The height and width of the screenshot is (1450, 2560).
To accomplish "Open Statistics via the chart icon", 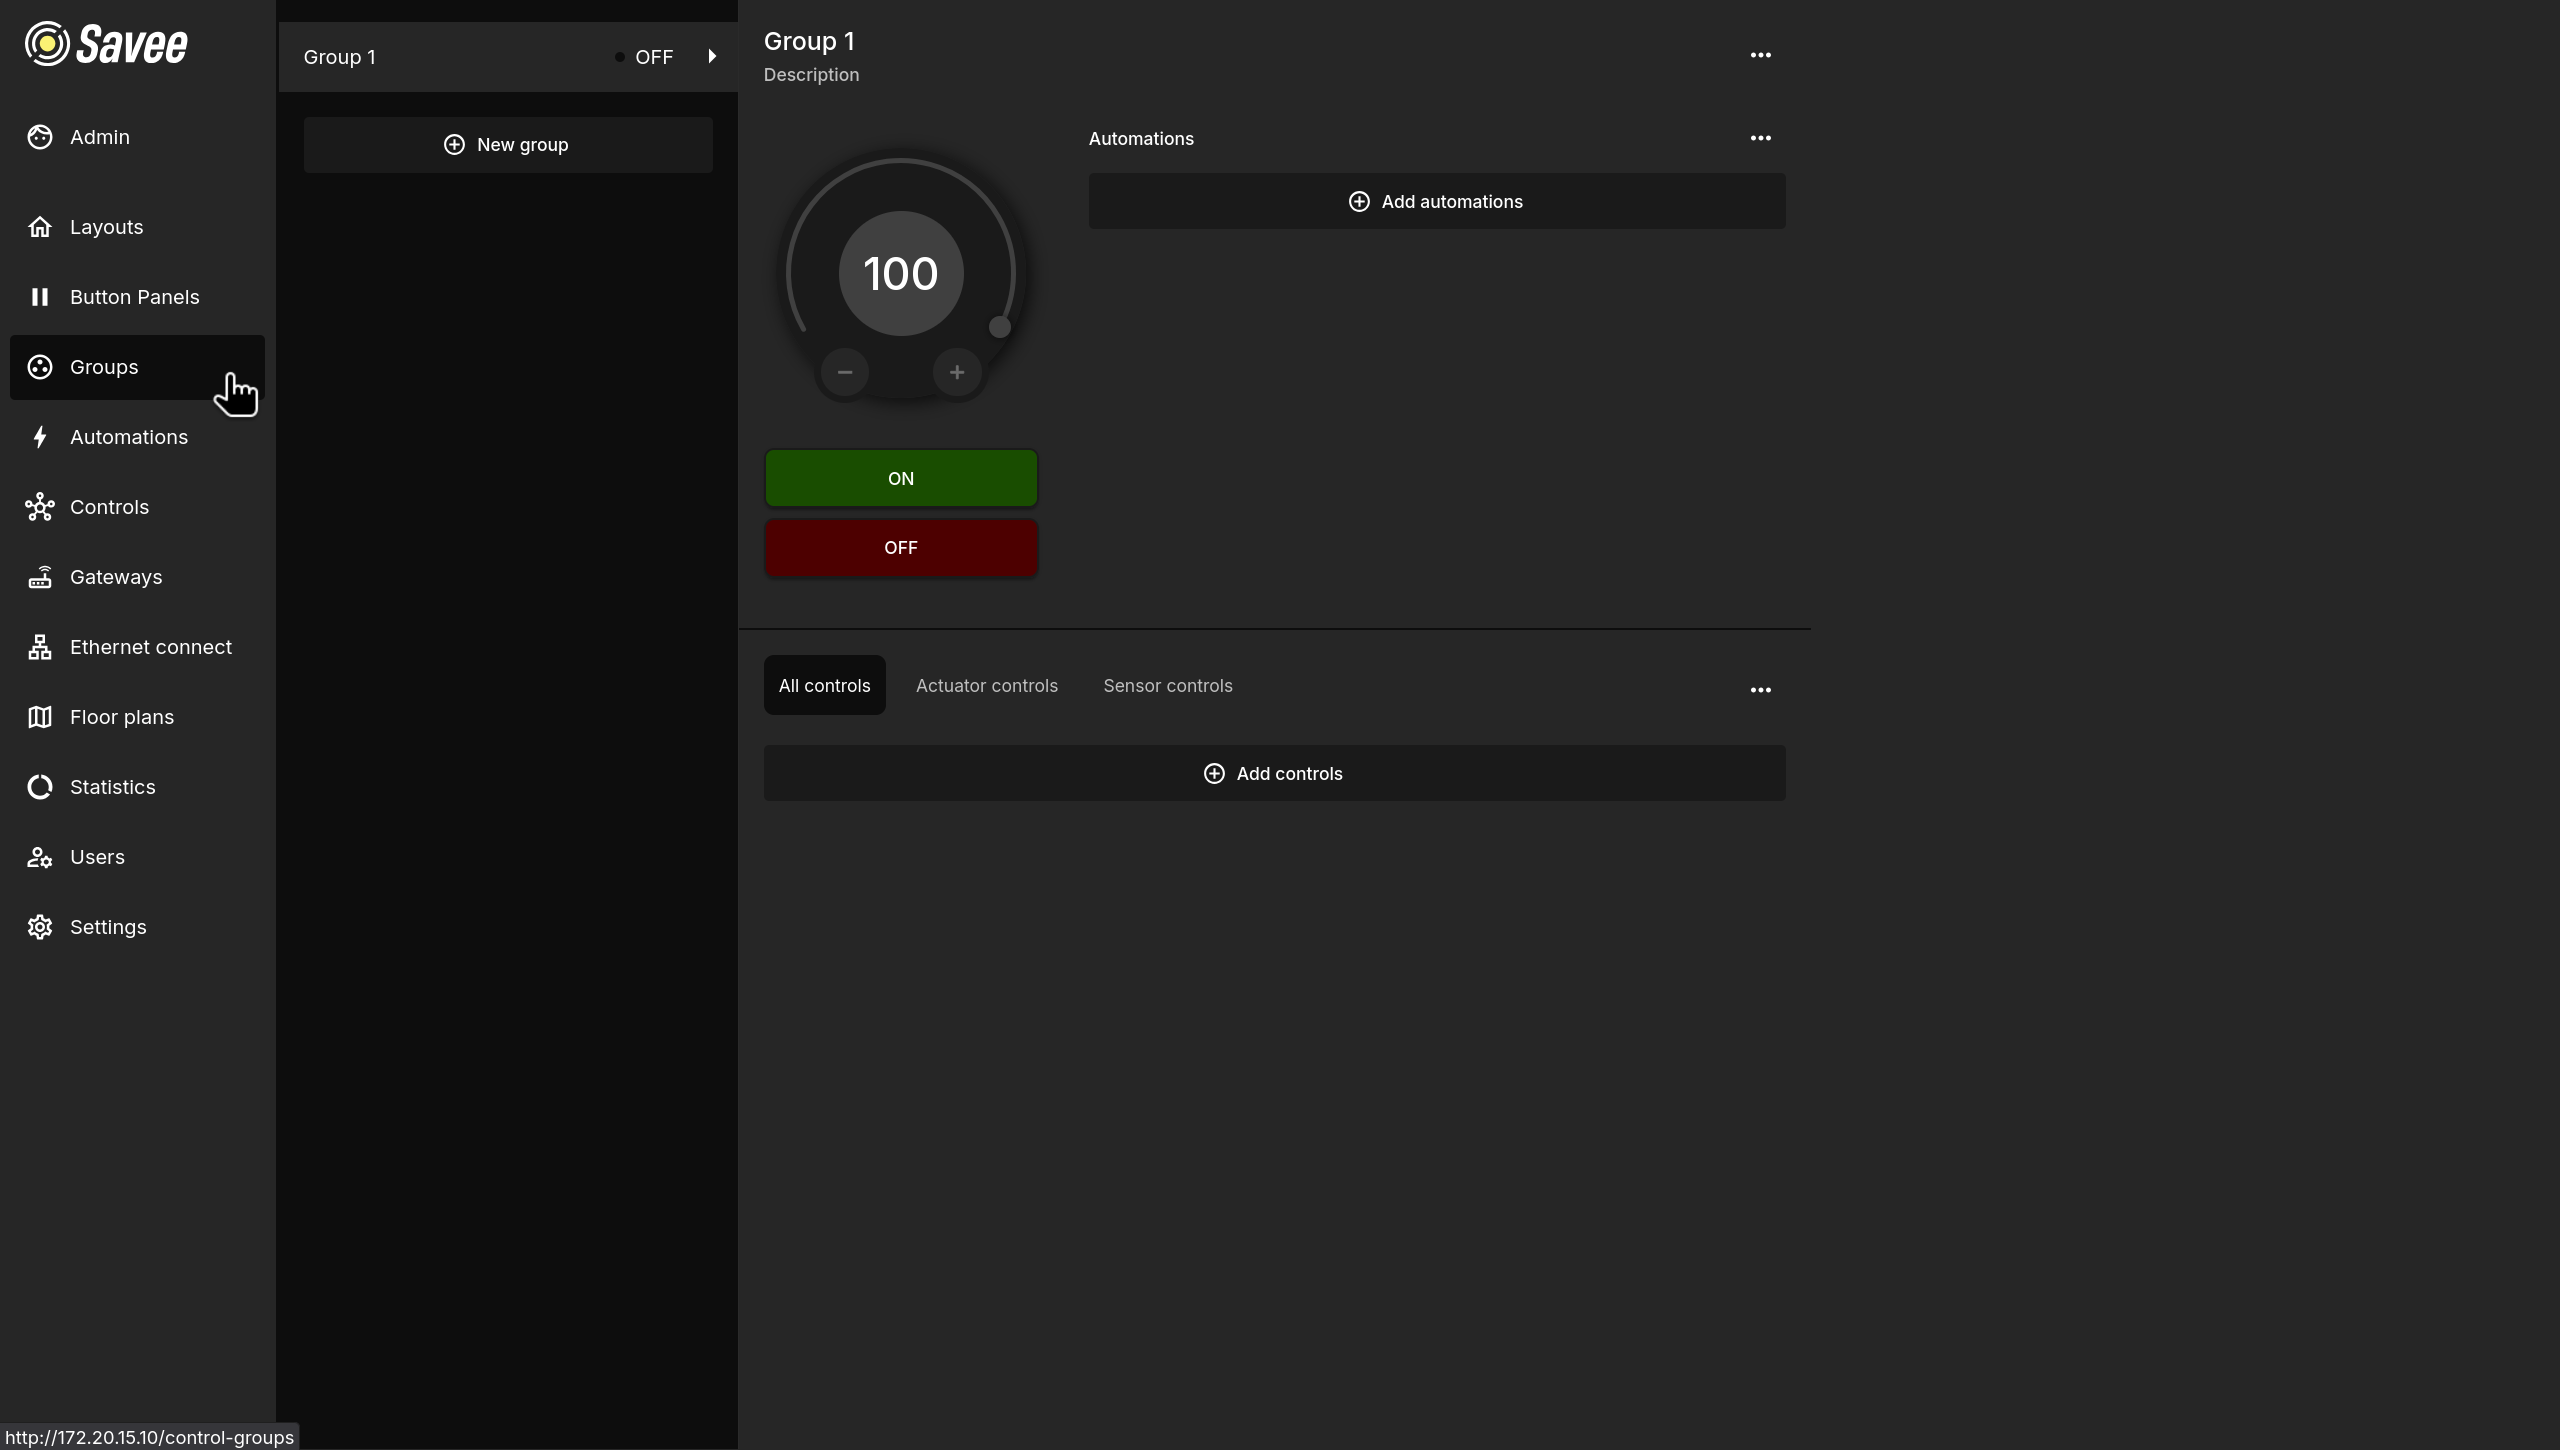I will tap(40, 787).
